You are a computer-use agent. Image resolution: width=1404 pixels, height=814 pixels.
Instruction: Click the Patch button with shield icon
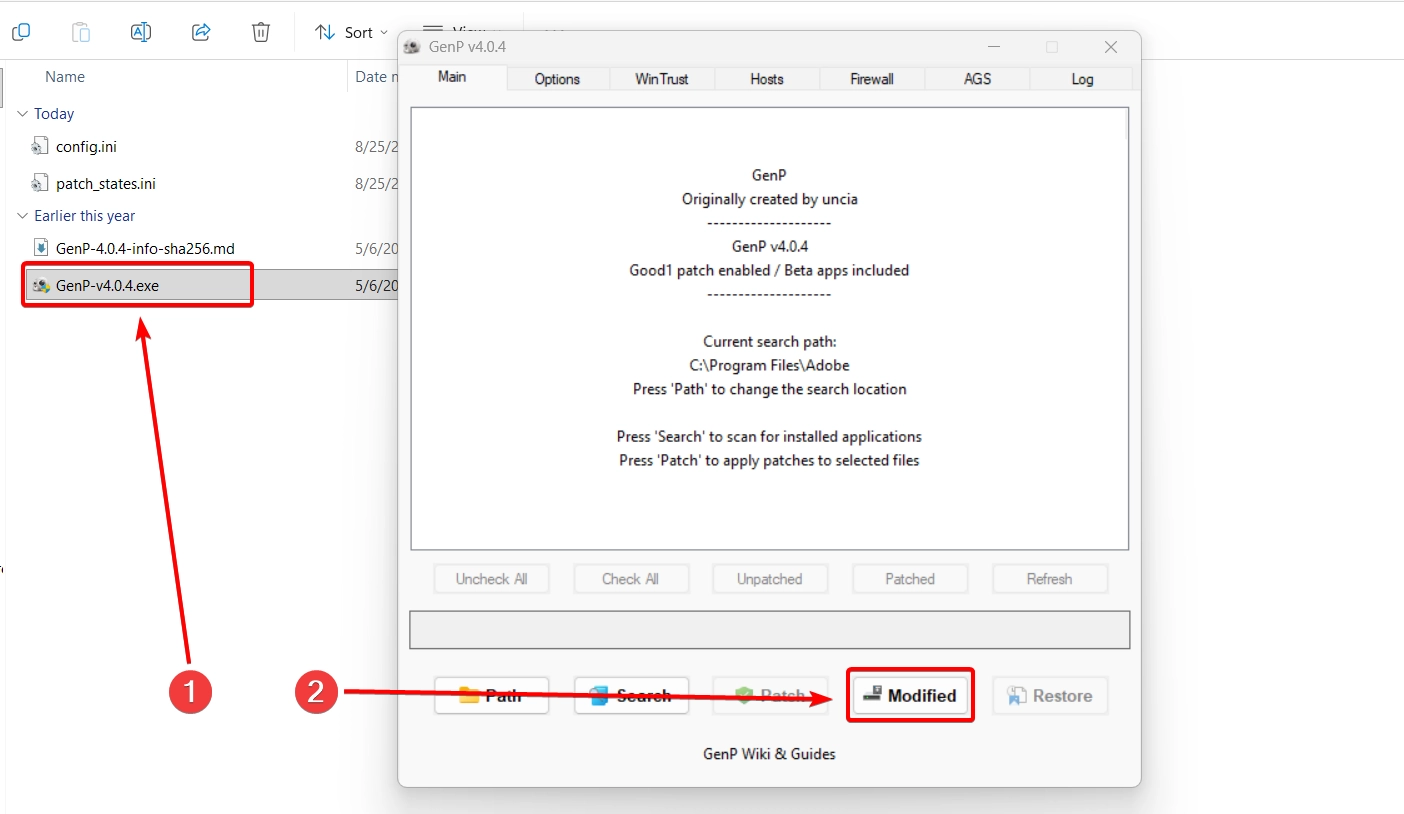click(x=770, y=696)
